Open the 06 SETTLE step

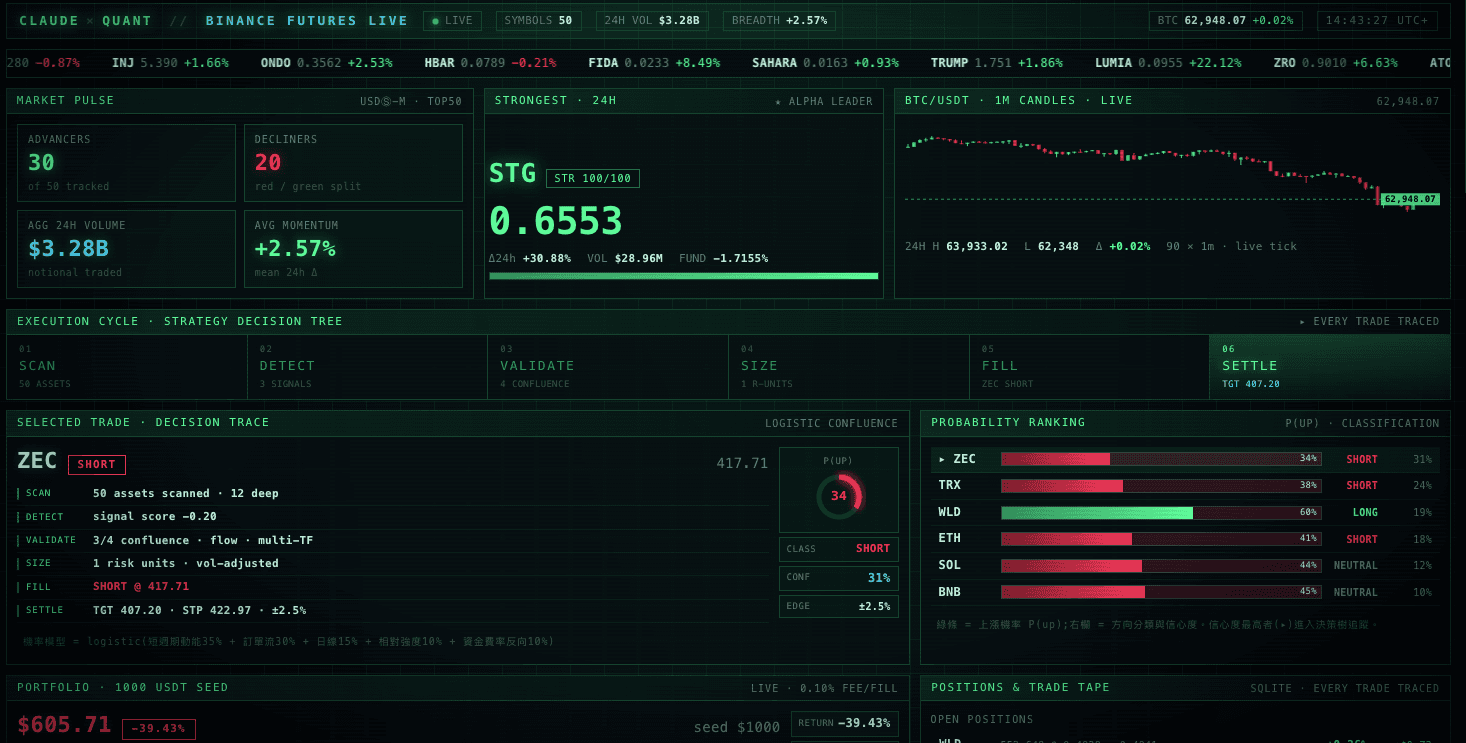1330,366
